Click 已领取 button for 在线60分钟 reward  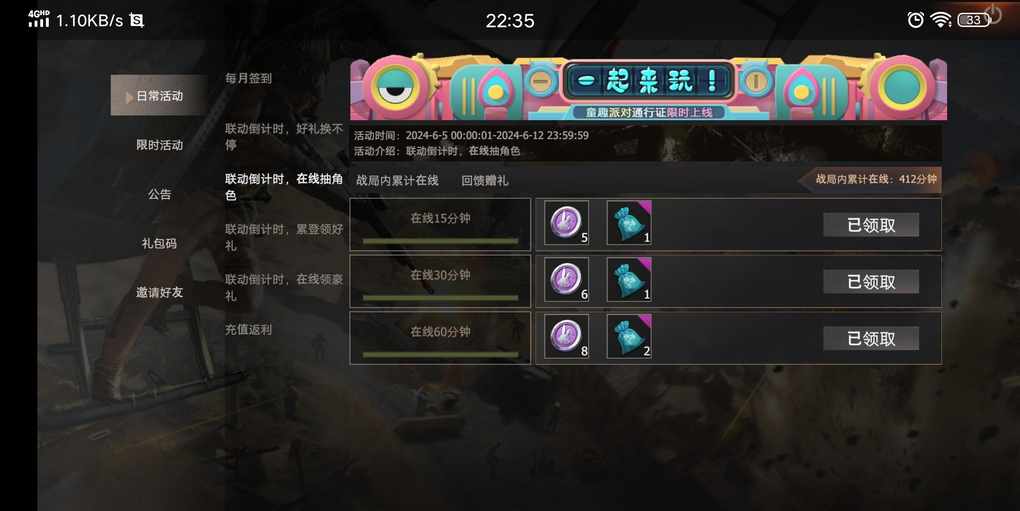pyautogui.click(x=871, y=338)
